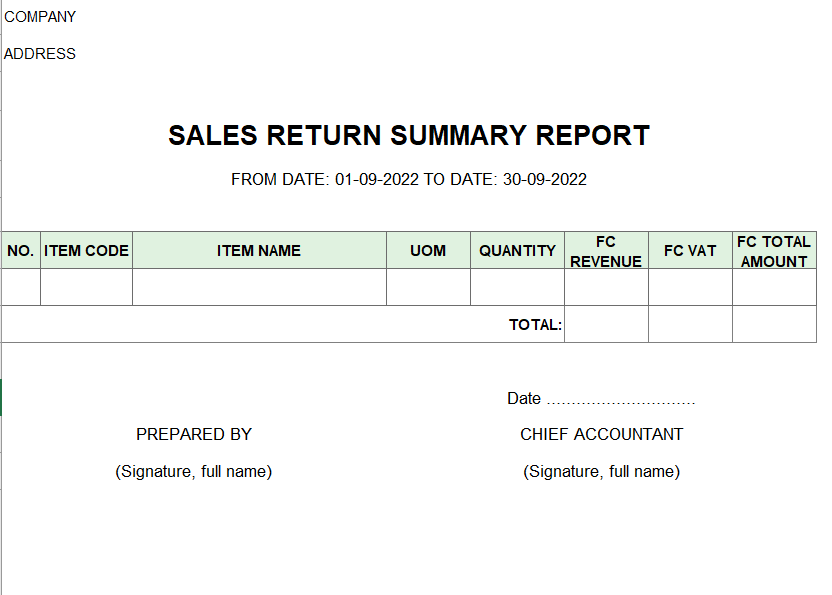Click the CHIEF ACCOUNTANT label

tap(601, 434)
